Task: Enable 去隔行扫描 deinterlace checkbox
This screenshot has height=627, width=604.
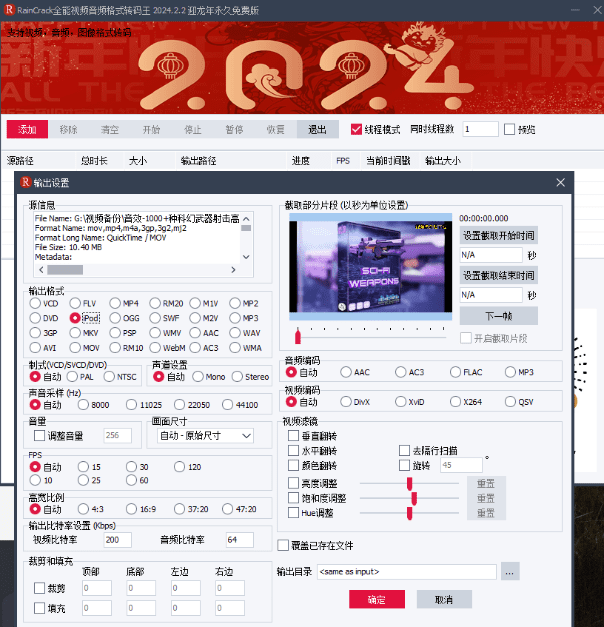Action: click(x=404, y=451)
